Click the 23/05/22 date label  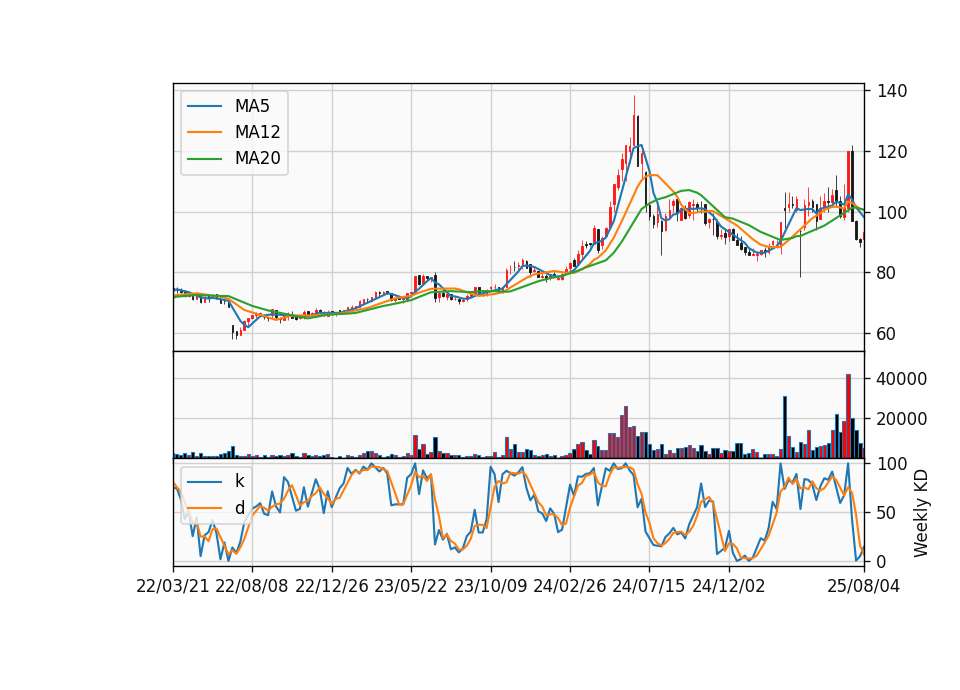411,586
